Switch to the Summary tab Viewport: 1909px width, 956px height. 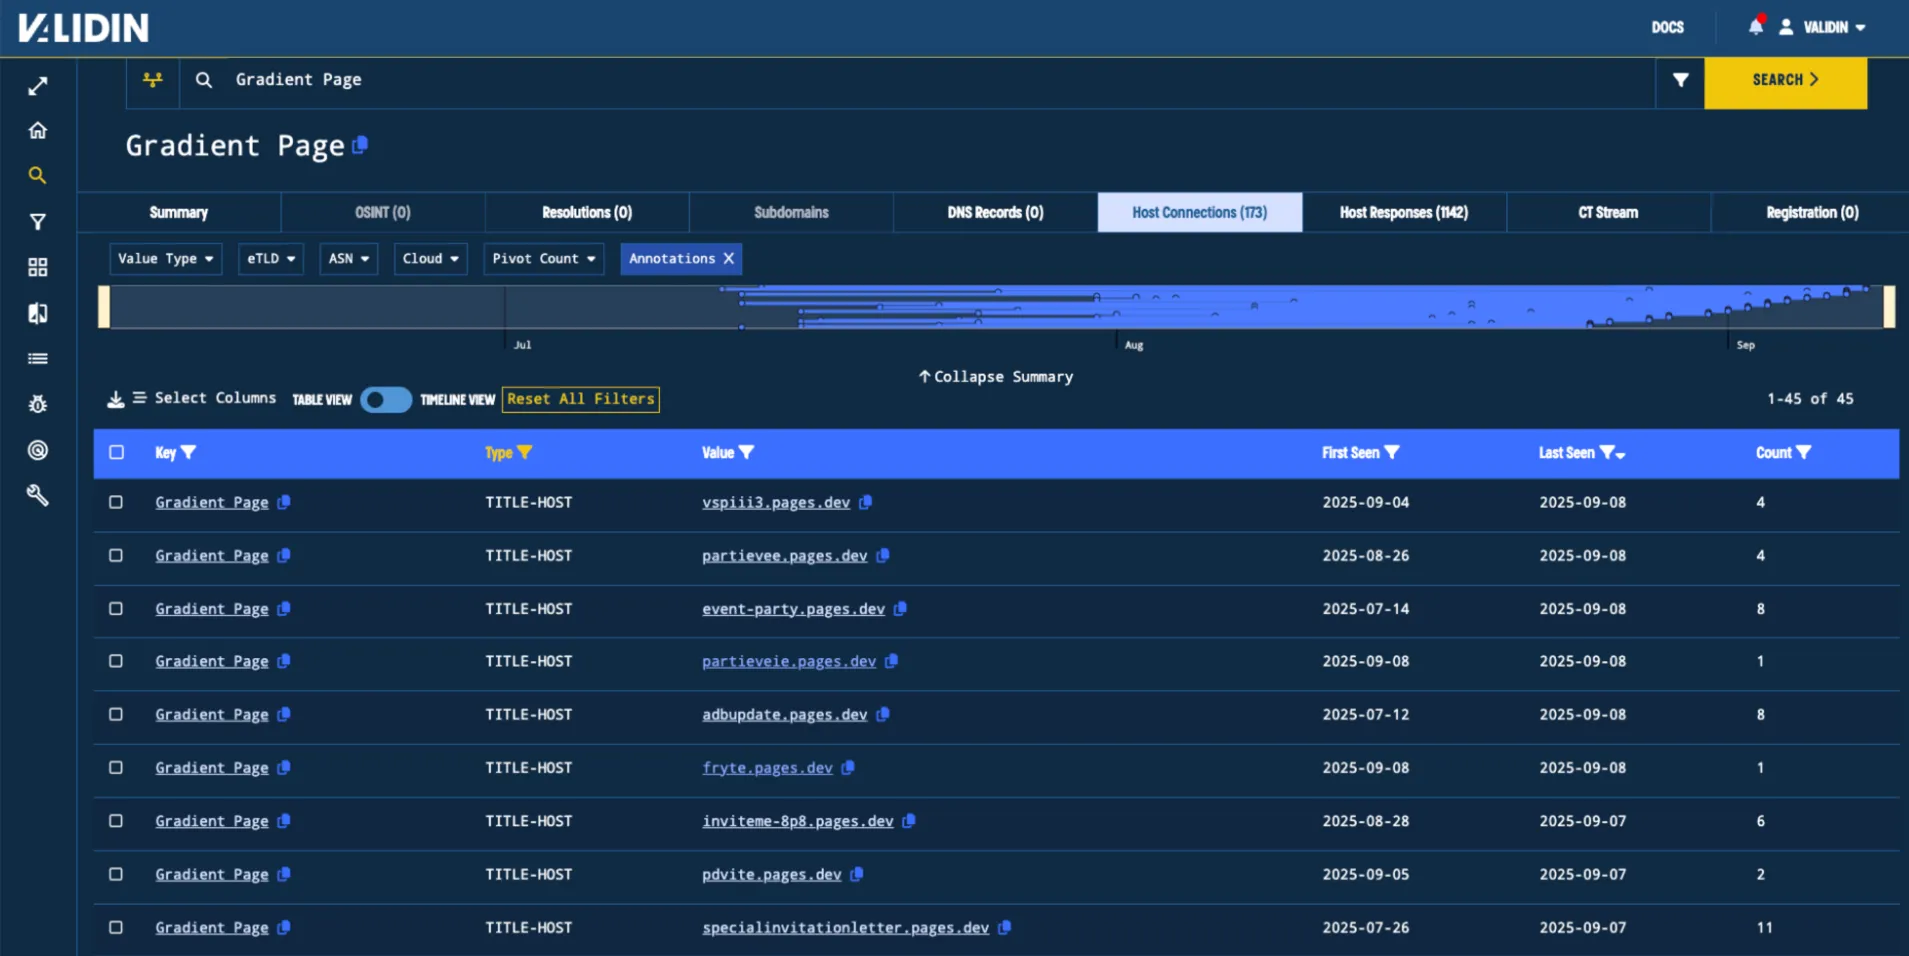(179, 212)
